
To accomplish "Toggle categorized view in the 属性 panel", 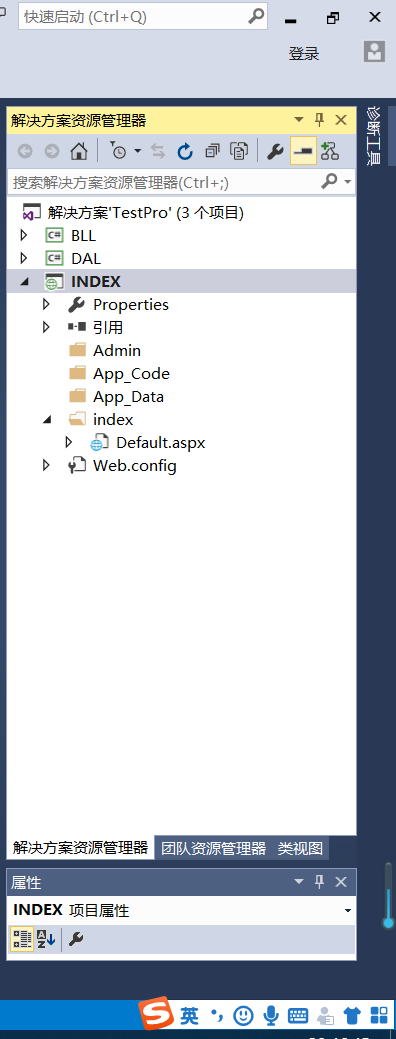I will pos(22,939).
